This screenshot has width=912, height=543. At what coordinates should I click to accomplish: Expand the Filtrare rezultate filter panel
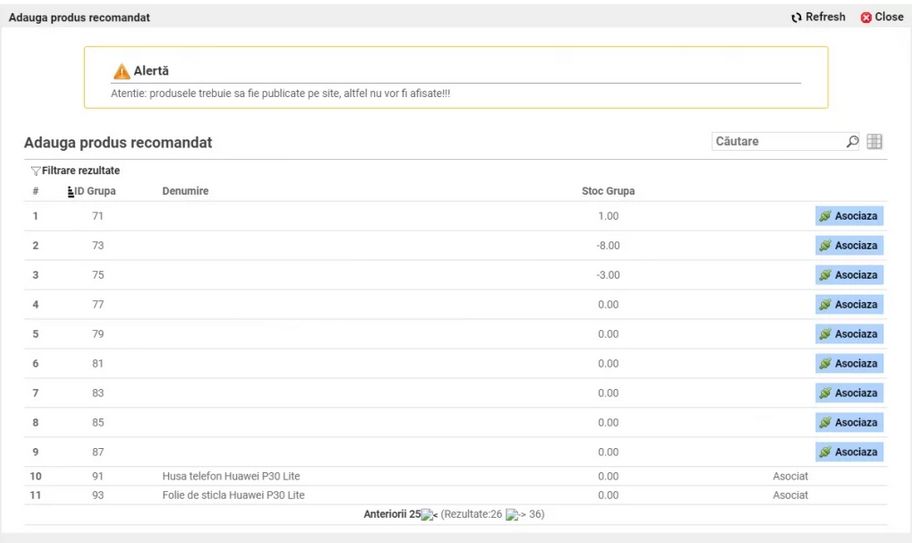(80, 171)
